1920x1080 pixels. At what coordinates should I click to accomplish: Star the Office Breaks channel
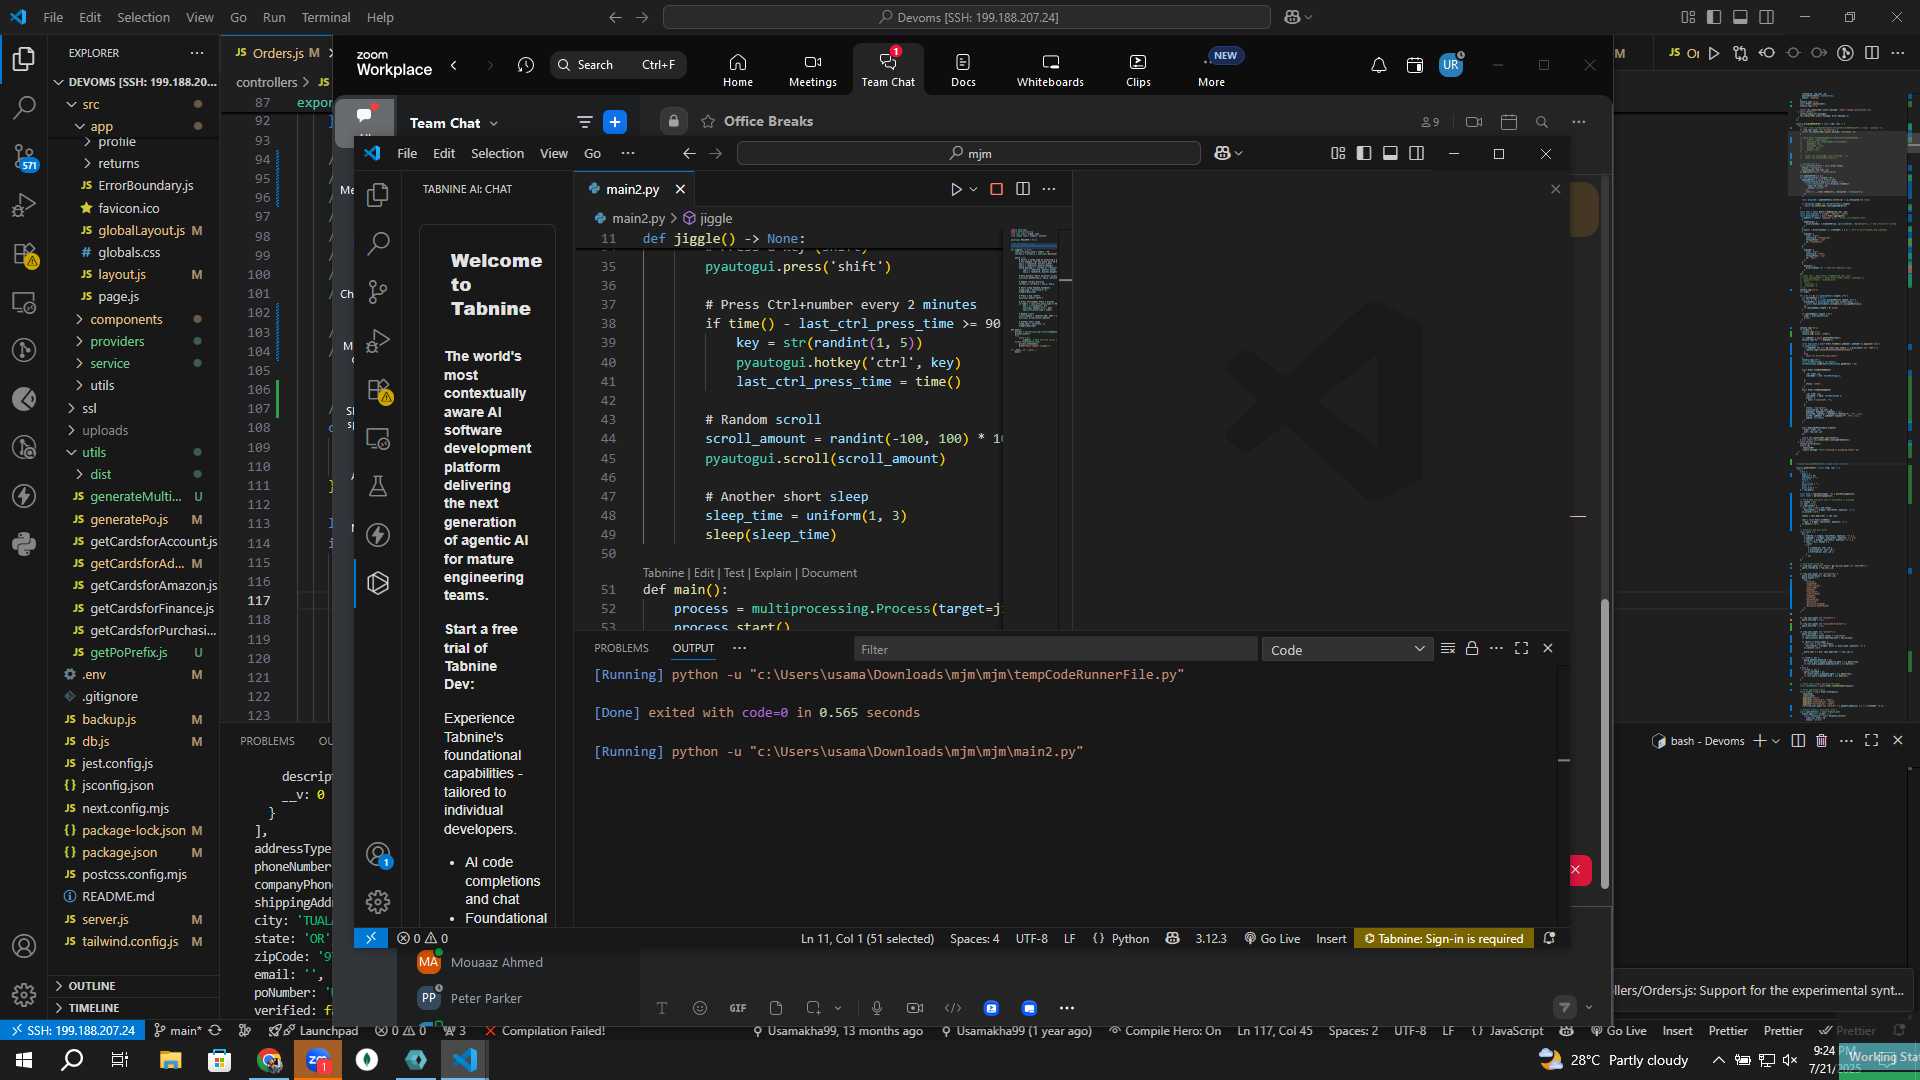pyautogui.click(x=708, y=122)
